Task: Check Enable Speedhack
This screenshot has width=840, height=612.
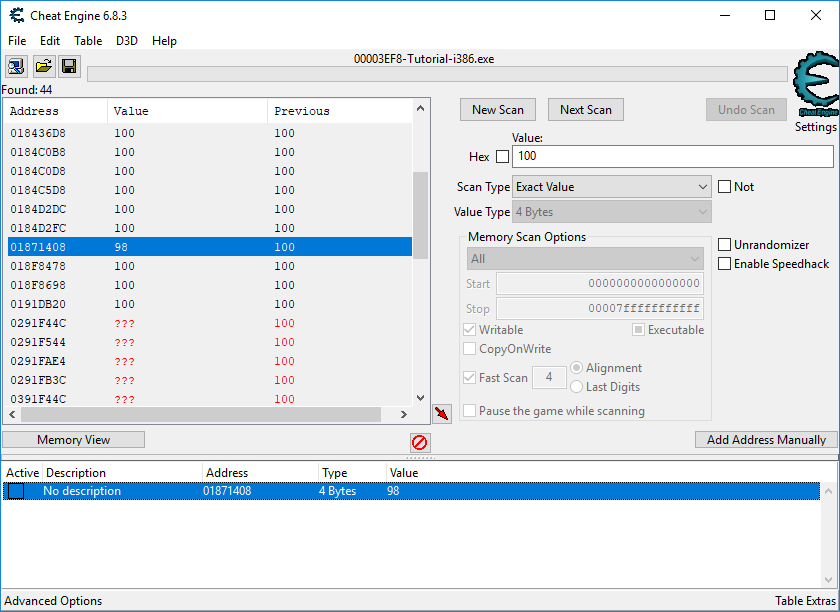Action: point(724,264)
